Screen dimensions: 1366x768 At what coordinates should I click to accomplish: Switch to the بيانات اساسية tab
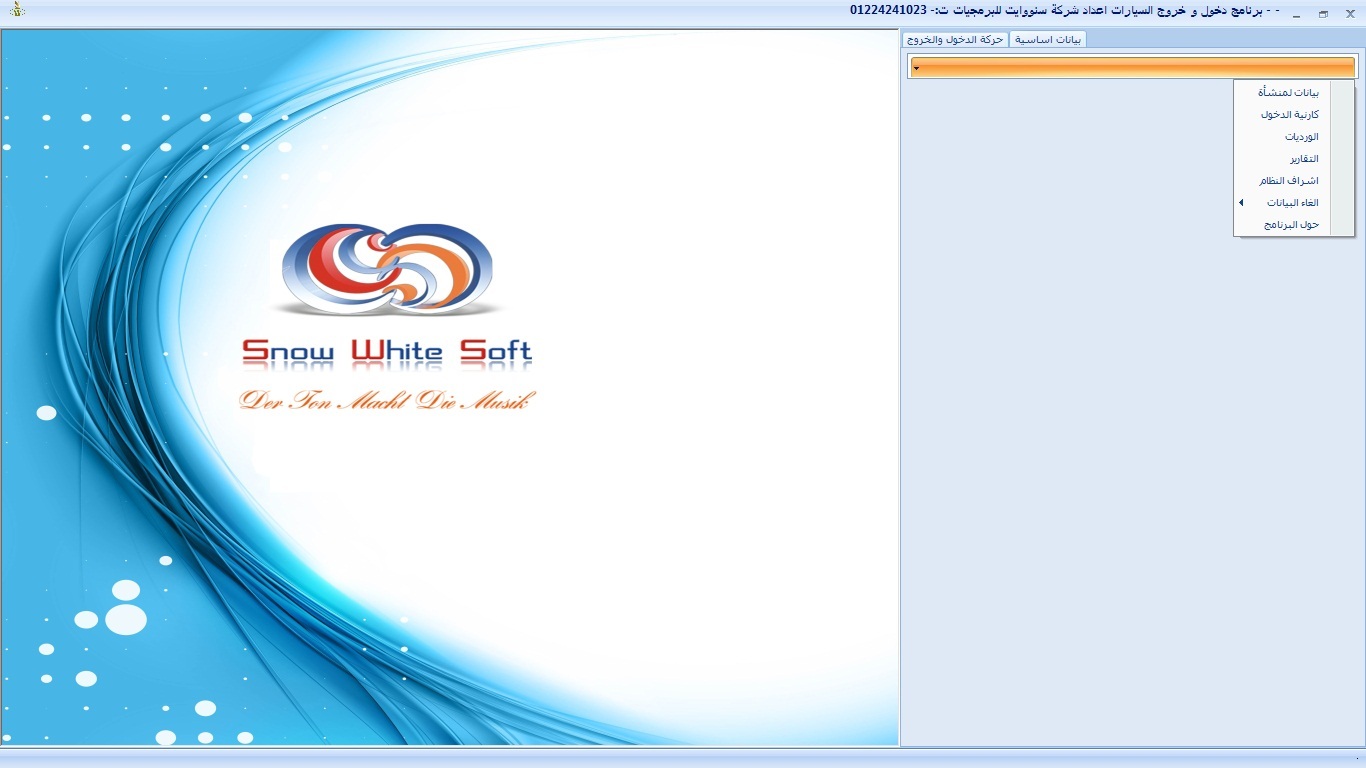1048,40
